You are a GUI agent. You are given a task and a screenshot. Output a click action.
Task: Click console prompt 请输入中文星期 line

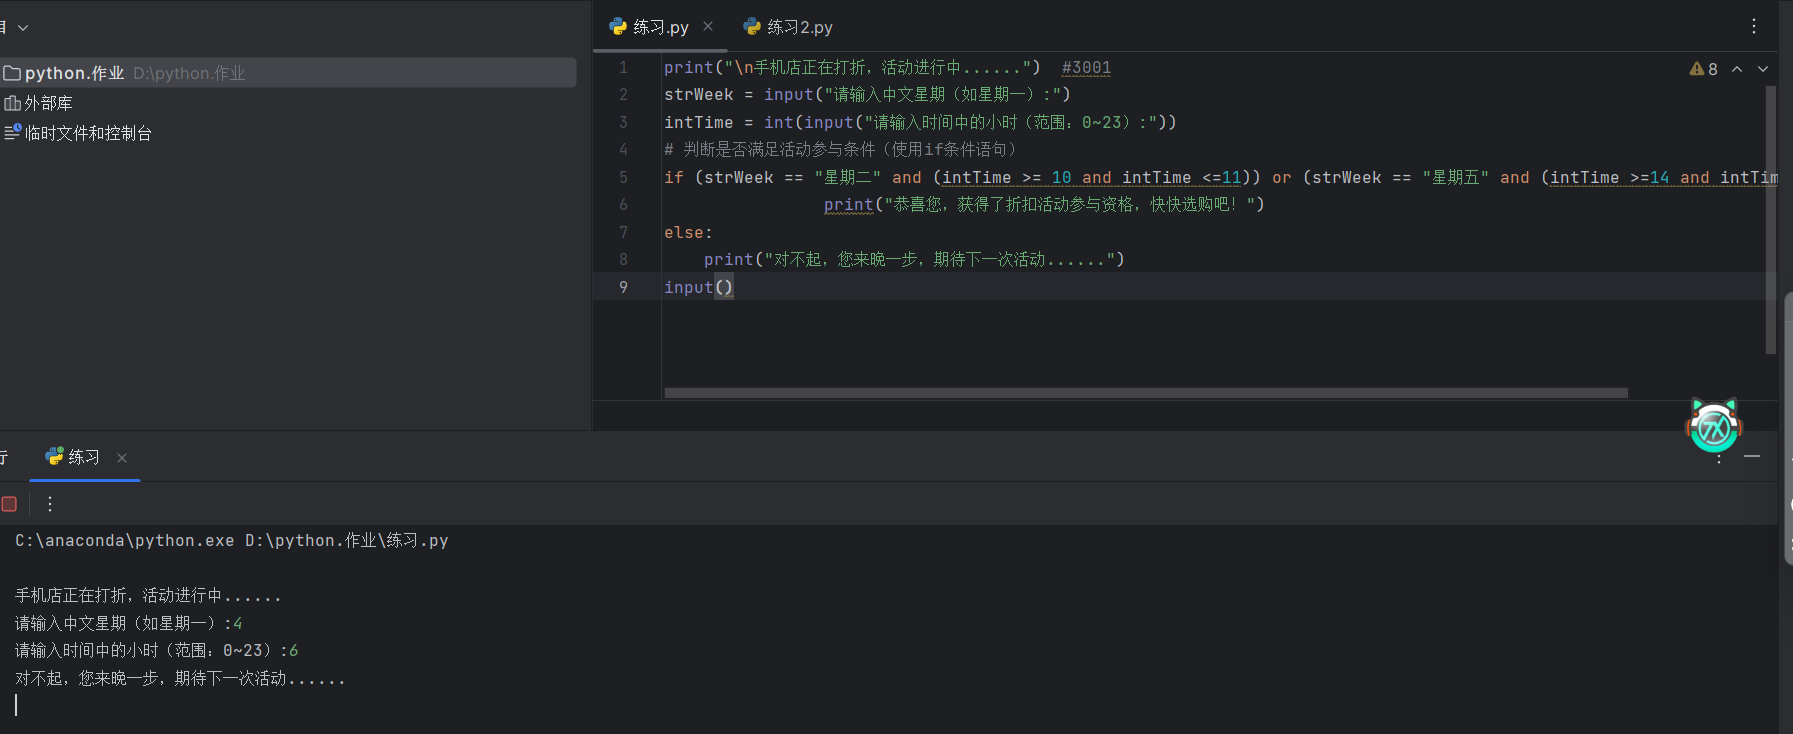(x=128, y=624)
